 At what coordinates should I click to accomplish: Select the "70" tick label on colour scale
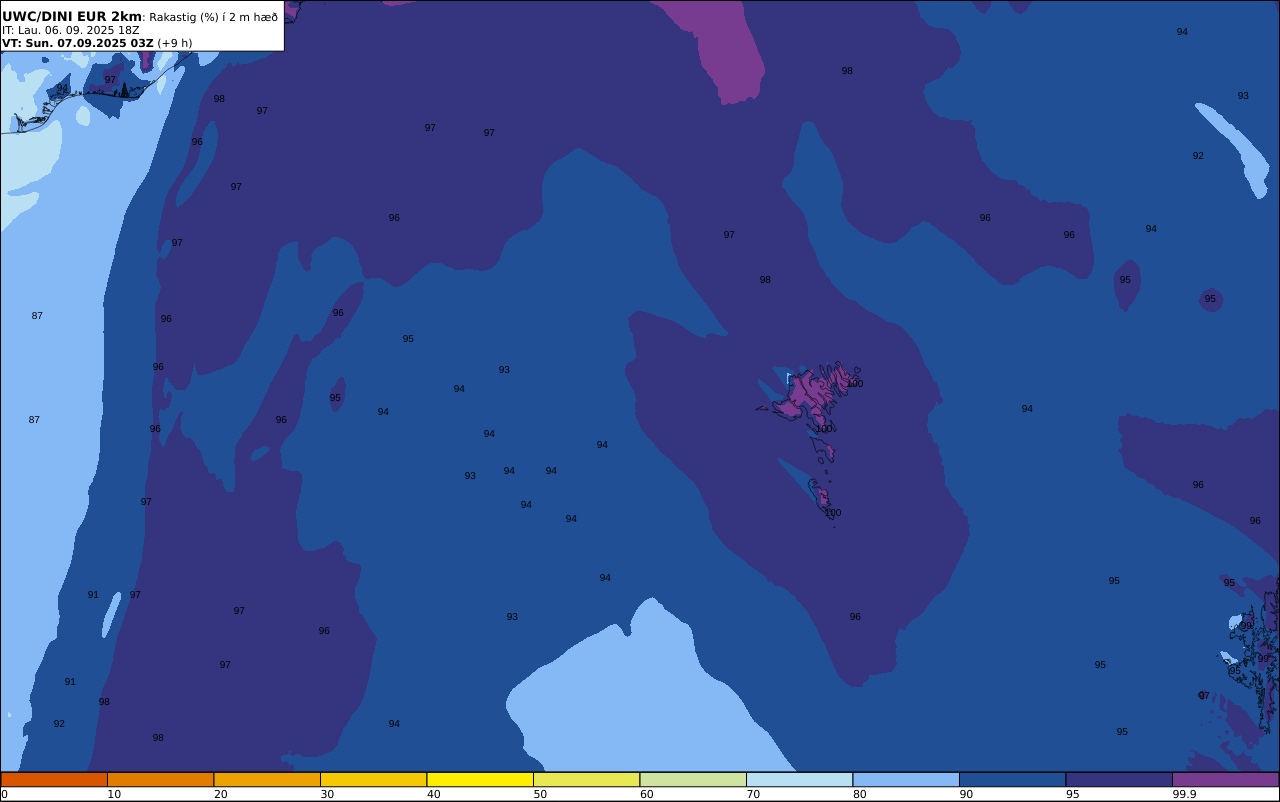tap(753, 794)
